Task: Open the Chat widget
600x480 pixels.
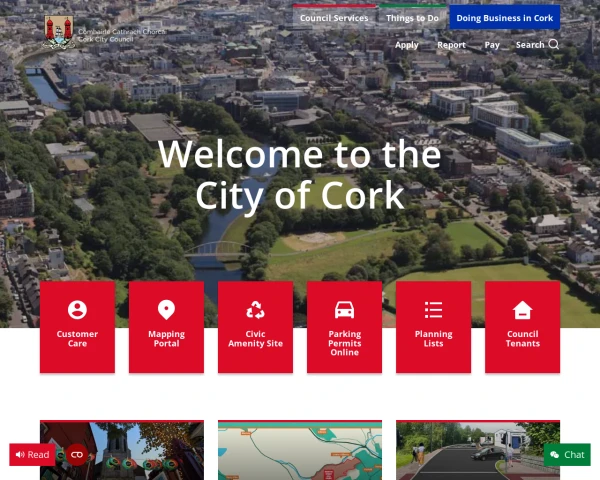Action: coord(567,455)
